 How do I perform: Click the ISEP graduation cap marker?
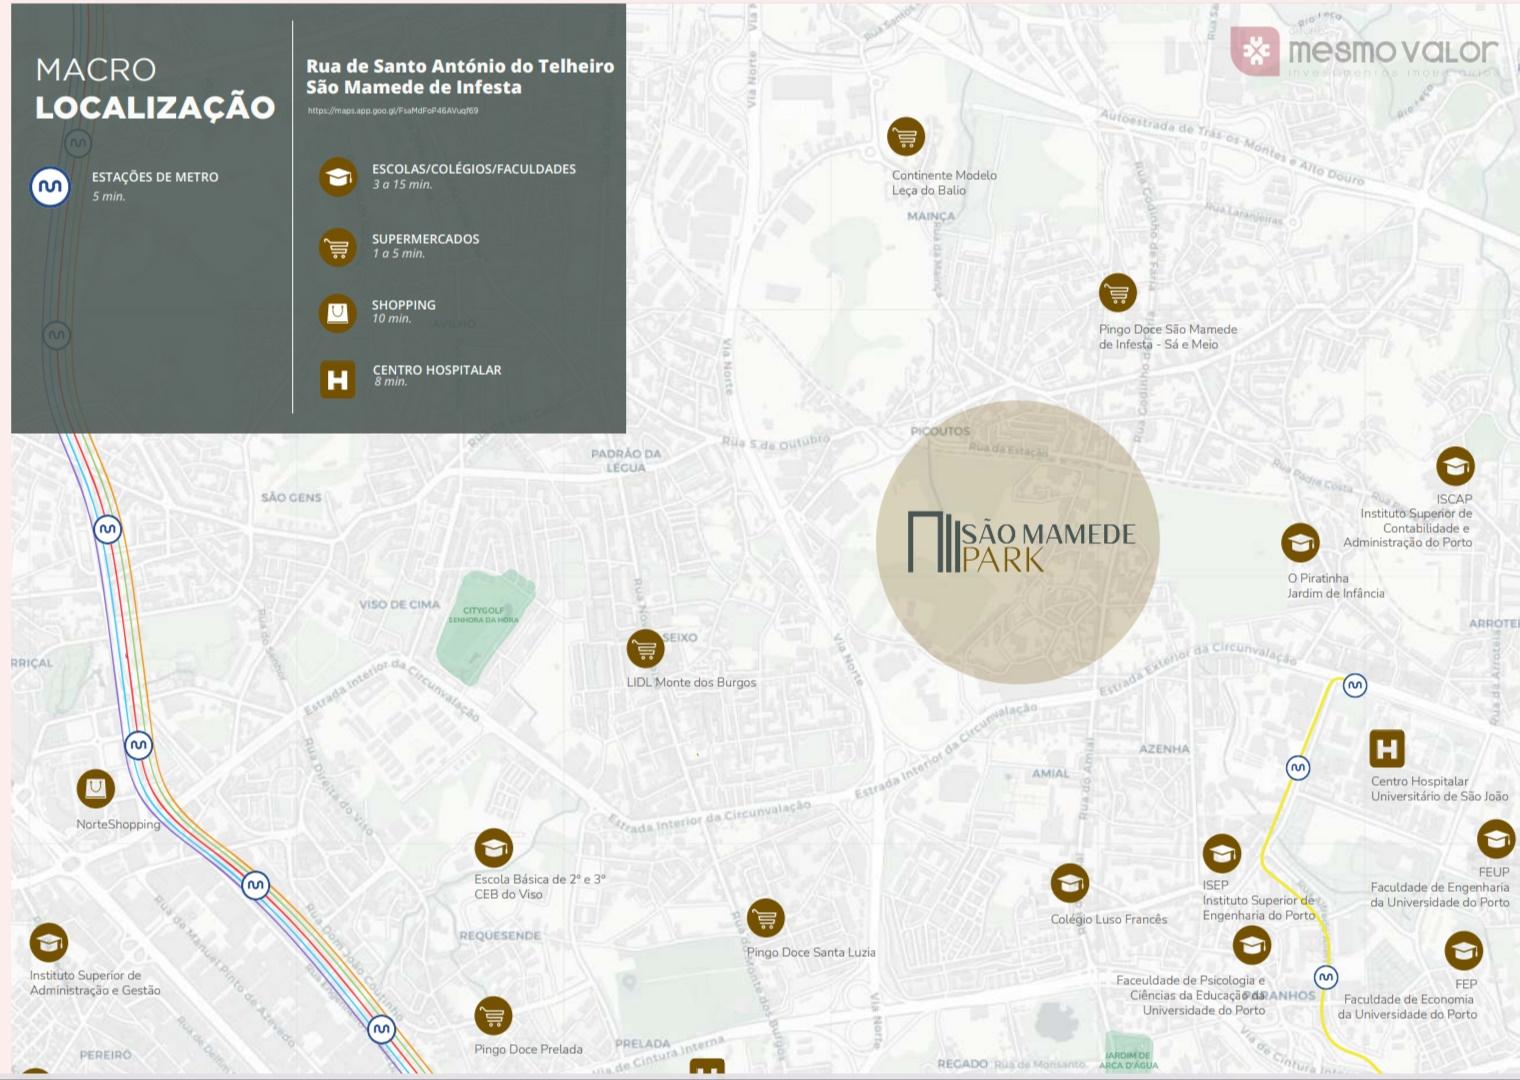coord(1221,854)
